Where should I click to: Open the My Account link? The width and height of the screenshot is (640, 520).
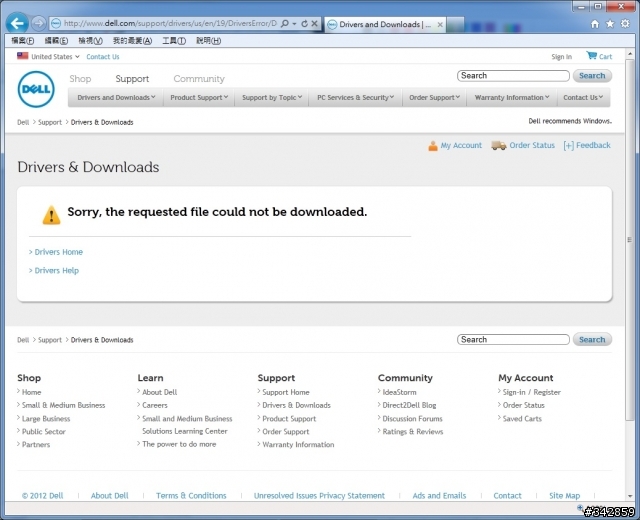click(461, 145)
